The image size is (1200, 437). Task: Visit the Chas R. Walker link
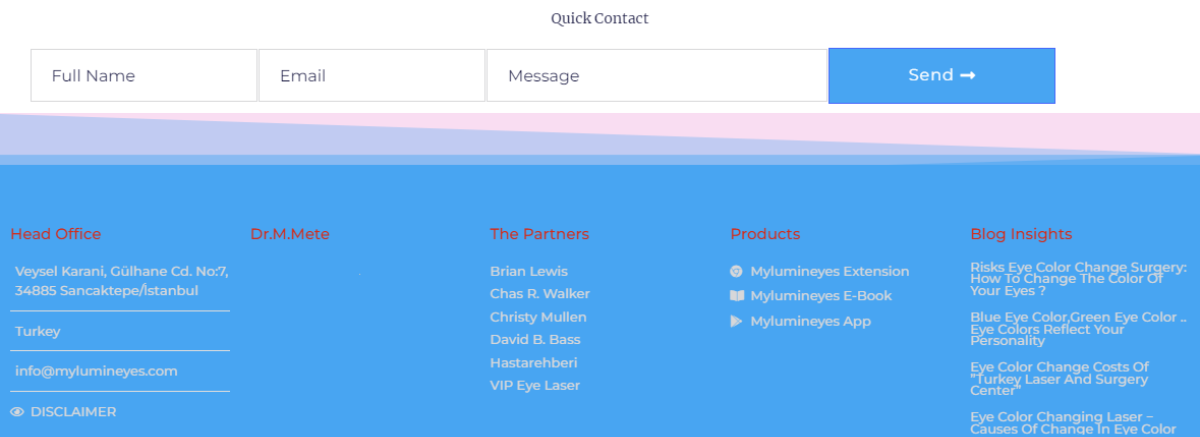click(x=540, y=294)
